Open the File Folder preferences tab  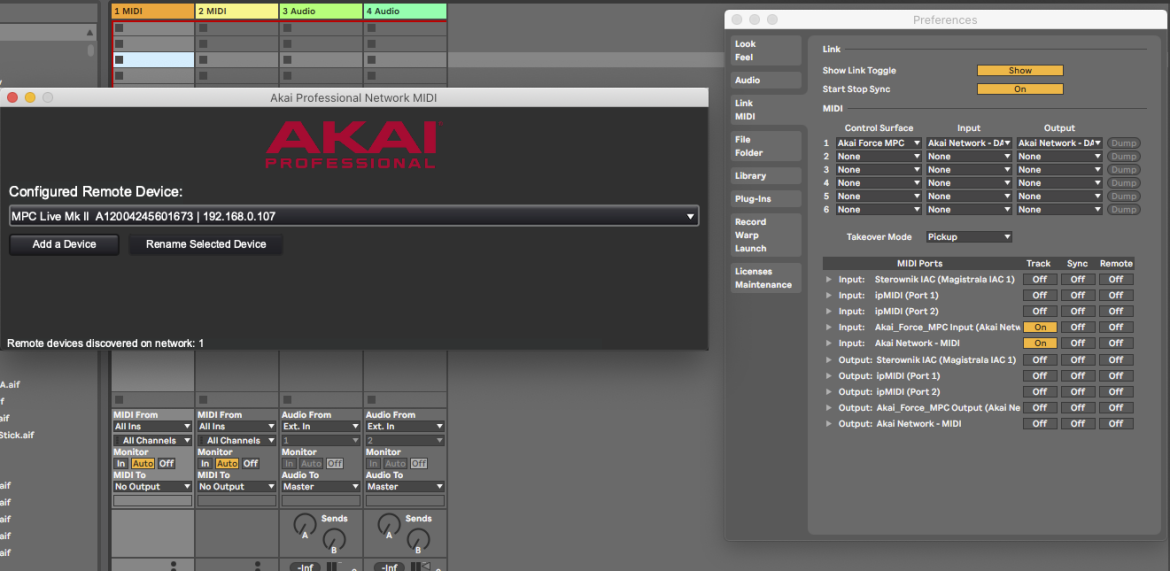click(x=766, y=146)
